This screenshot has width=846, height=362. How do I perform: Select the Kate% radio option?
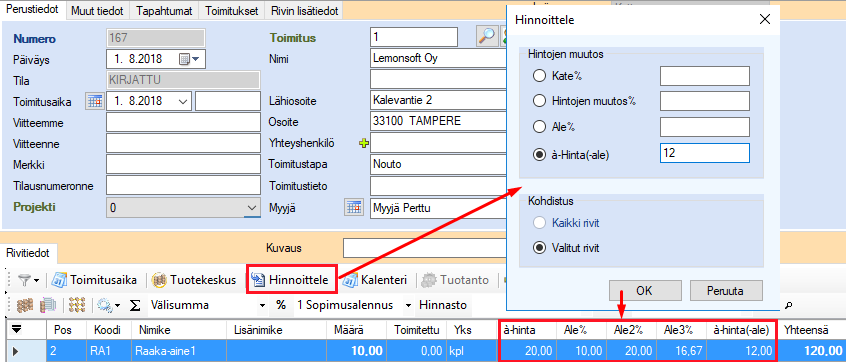click(x=539, y=76)
